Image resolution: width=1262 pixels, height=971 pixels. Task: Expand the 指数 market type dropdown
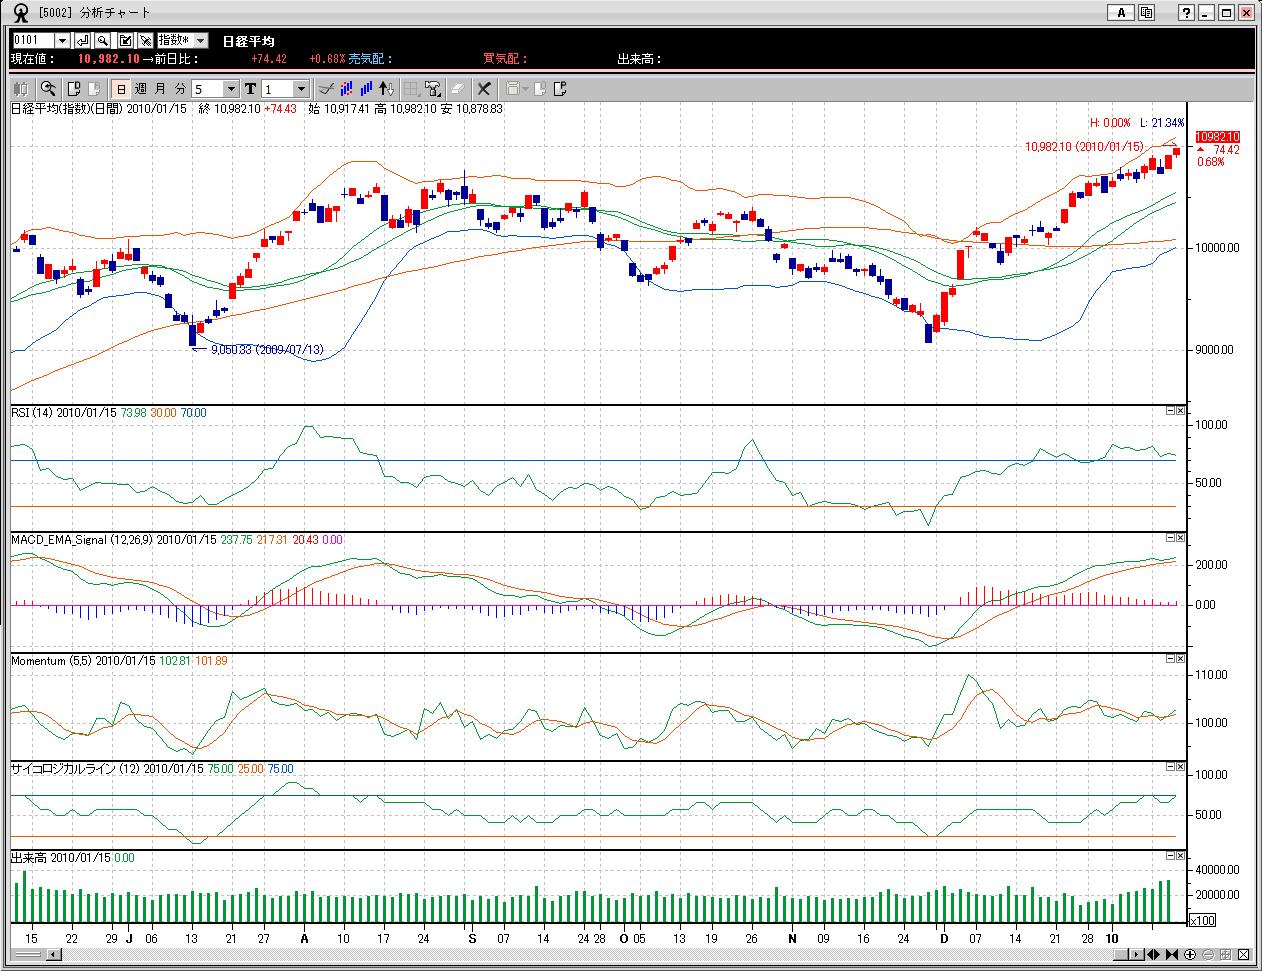click(x=200, y=40)
